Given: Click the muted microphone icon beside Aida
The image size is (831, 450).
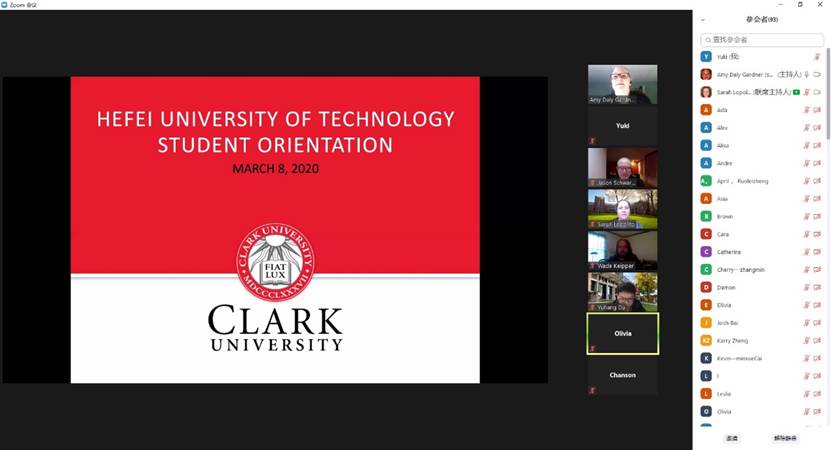Looking at the screenshot, I should (806, 110).
